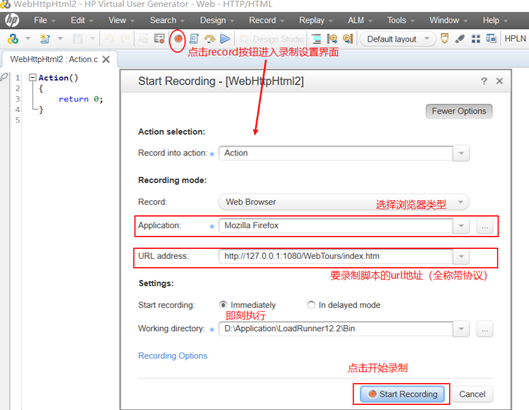Switch to the WebHttpHtml2 : Action.c tab
The width and height of the screenshot is (529, 410).
click(54, 59)
